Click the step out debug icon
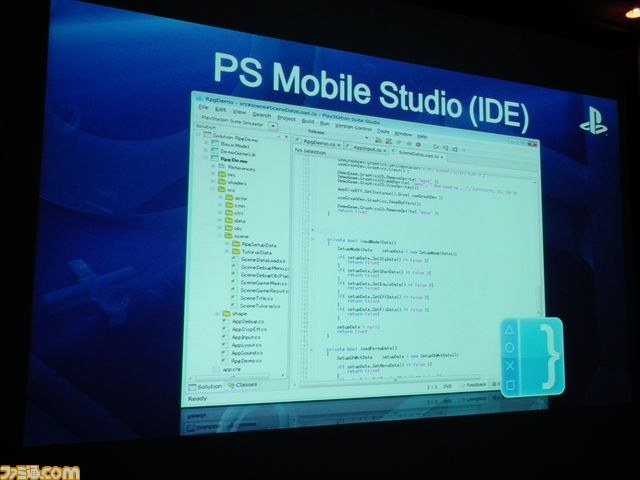640x480 pixels. pos(455,149)
